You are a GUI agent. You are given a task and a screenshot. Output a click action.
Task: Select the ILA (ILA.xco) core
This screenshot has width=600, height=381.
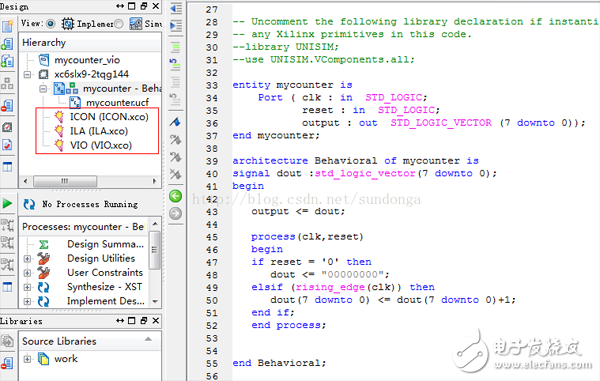99,131
